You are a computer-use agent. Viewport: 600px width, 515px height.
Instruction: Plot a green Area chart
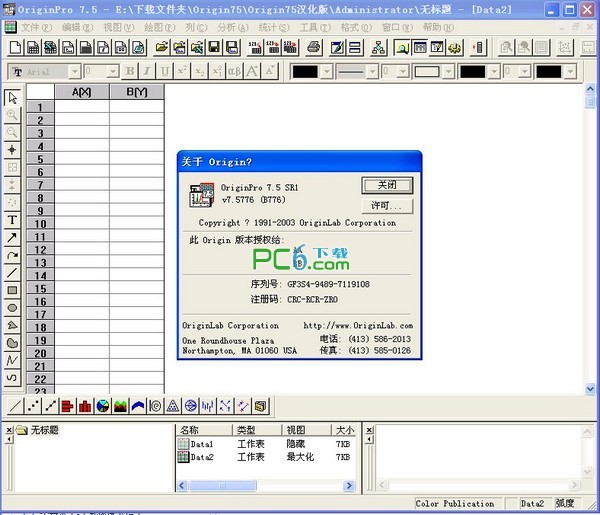coord(120,406)
